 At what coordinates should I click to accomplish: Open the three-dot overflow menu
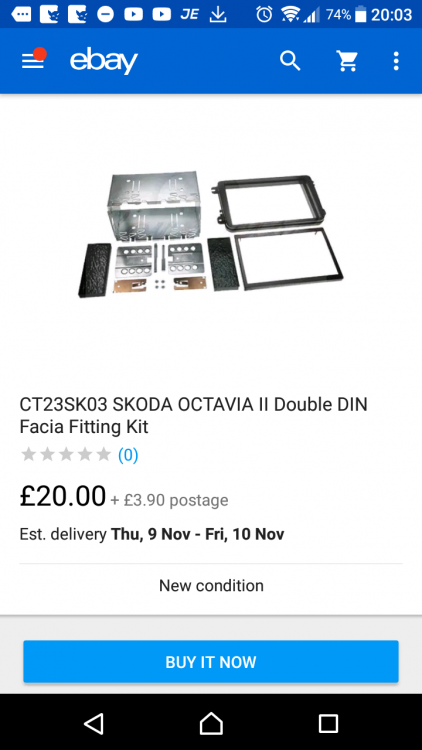[x=396, y=61]
